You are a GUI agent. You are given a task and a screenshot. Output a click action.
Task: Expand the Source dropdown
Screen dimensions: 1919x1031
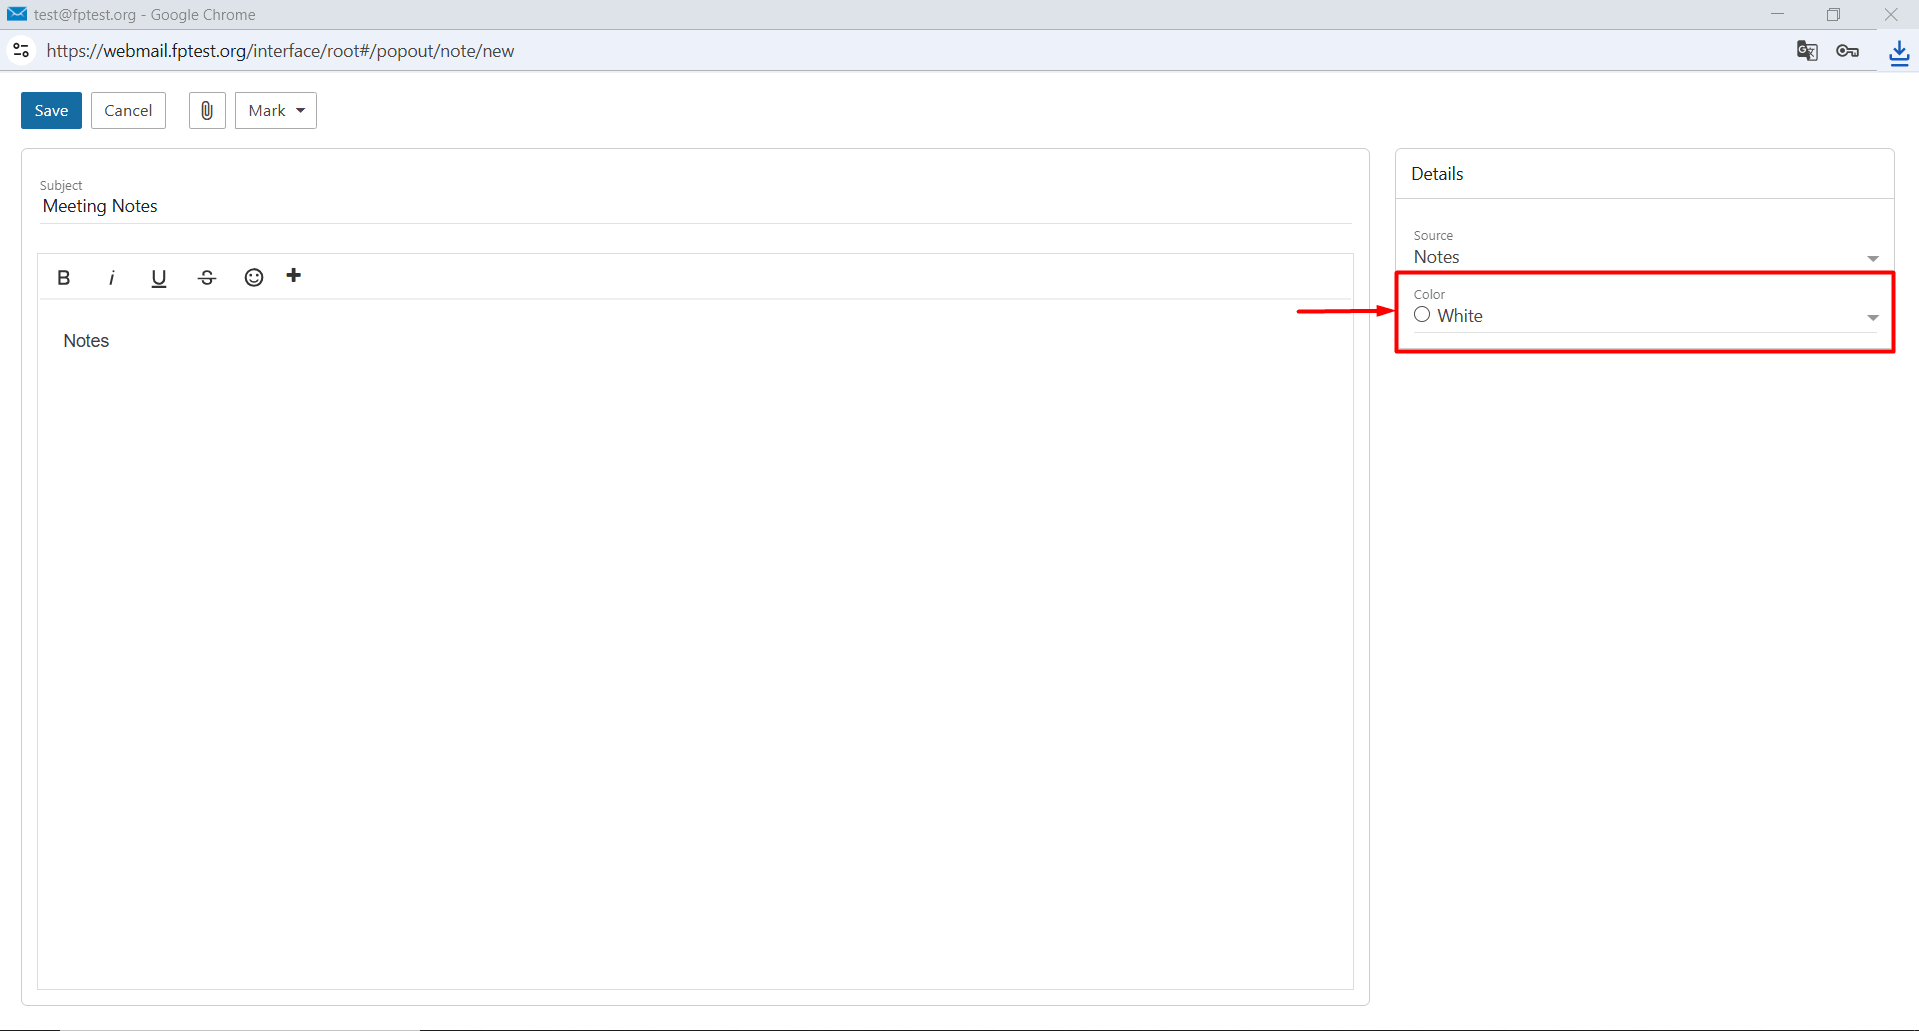click(x=1873, y=259)
